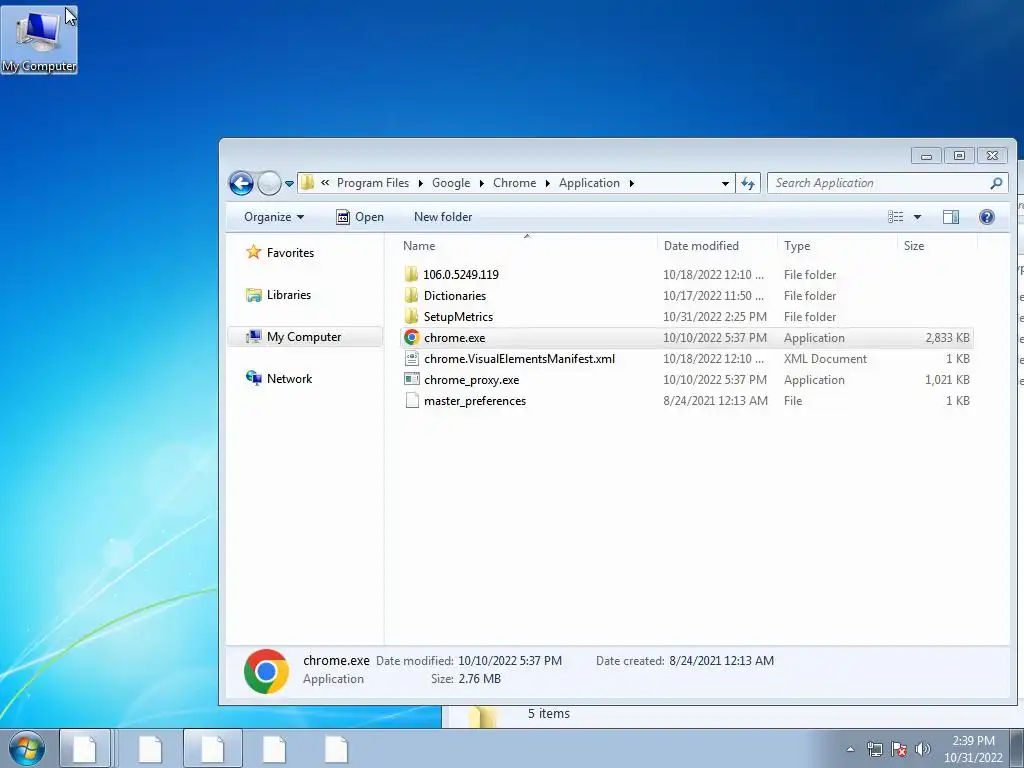Toggle the preview pane
The width and height of the screenshot is (1024, 768).
[951, 217]
